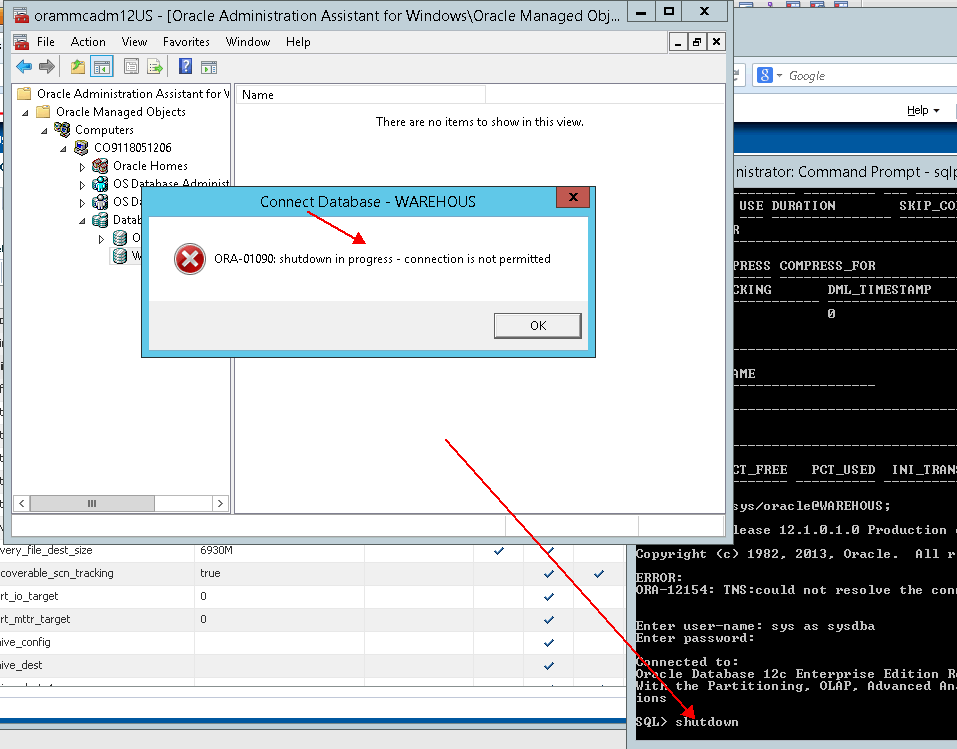This screenshot has width=957, height=749.
Task: Expand the Oracle Homes node
Action: [x=82, y=167]
